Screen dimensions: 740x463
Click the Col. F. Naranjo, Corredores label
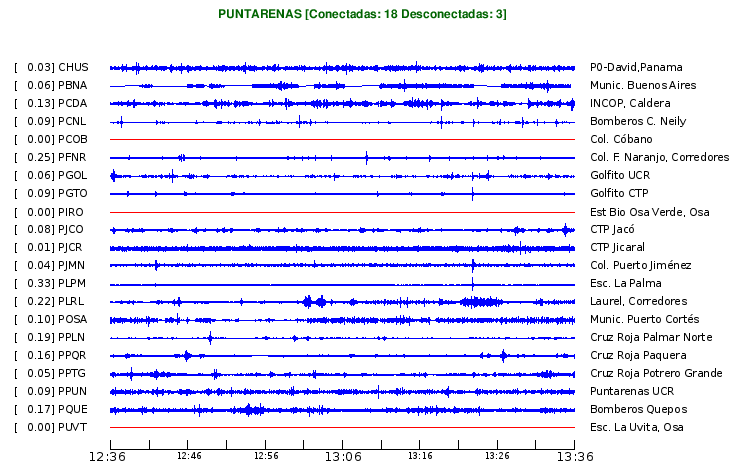(x=660, y=157)
